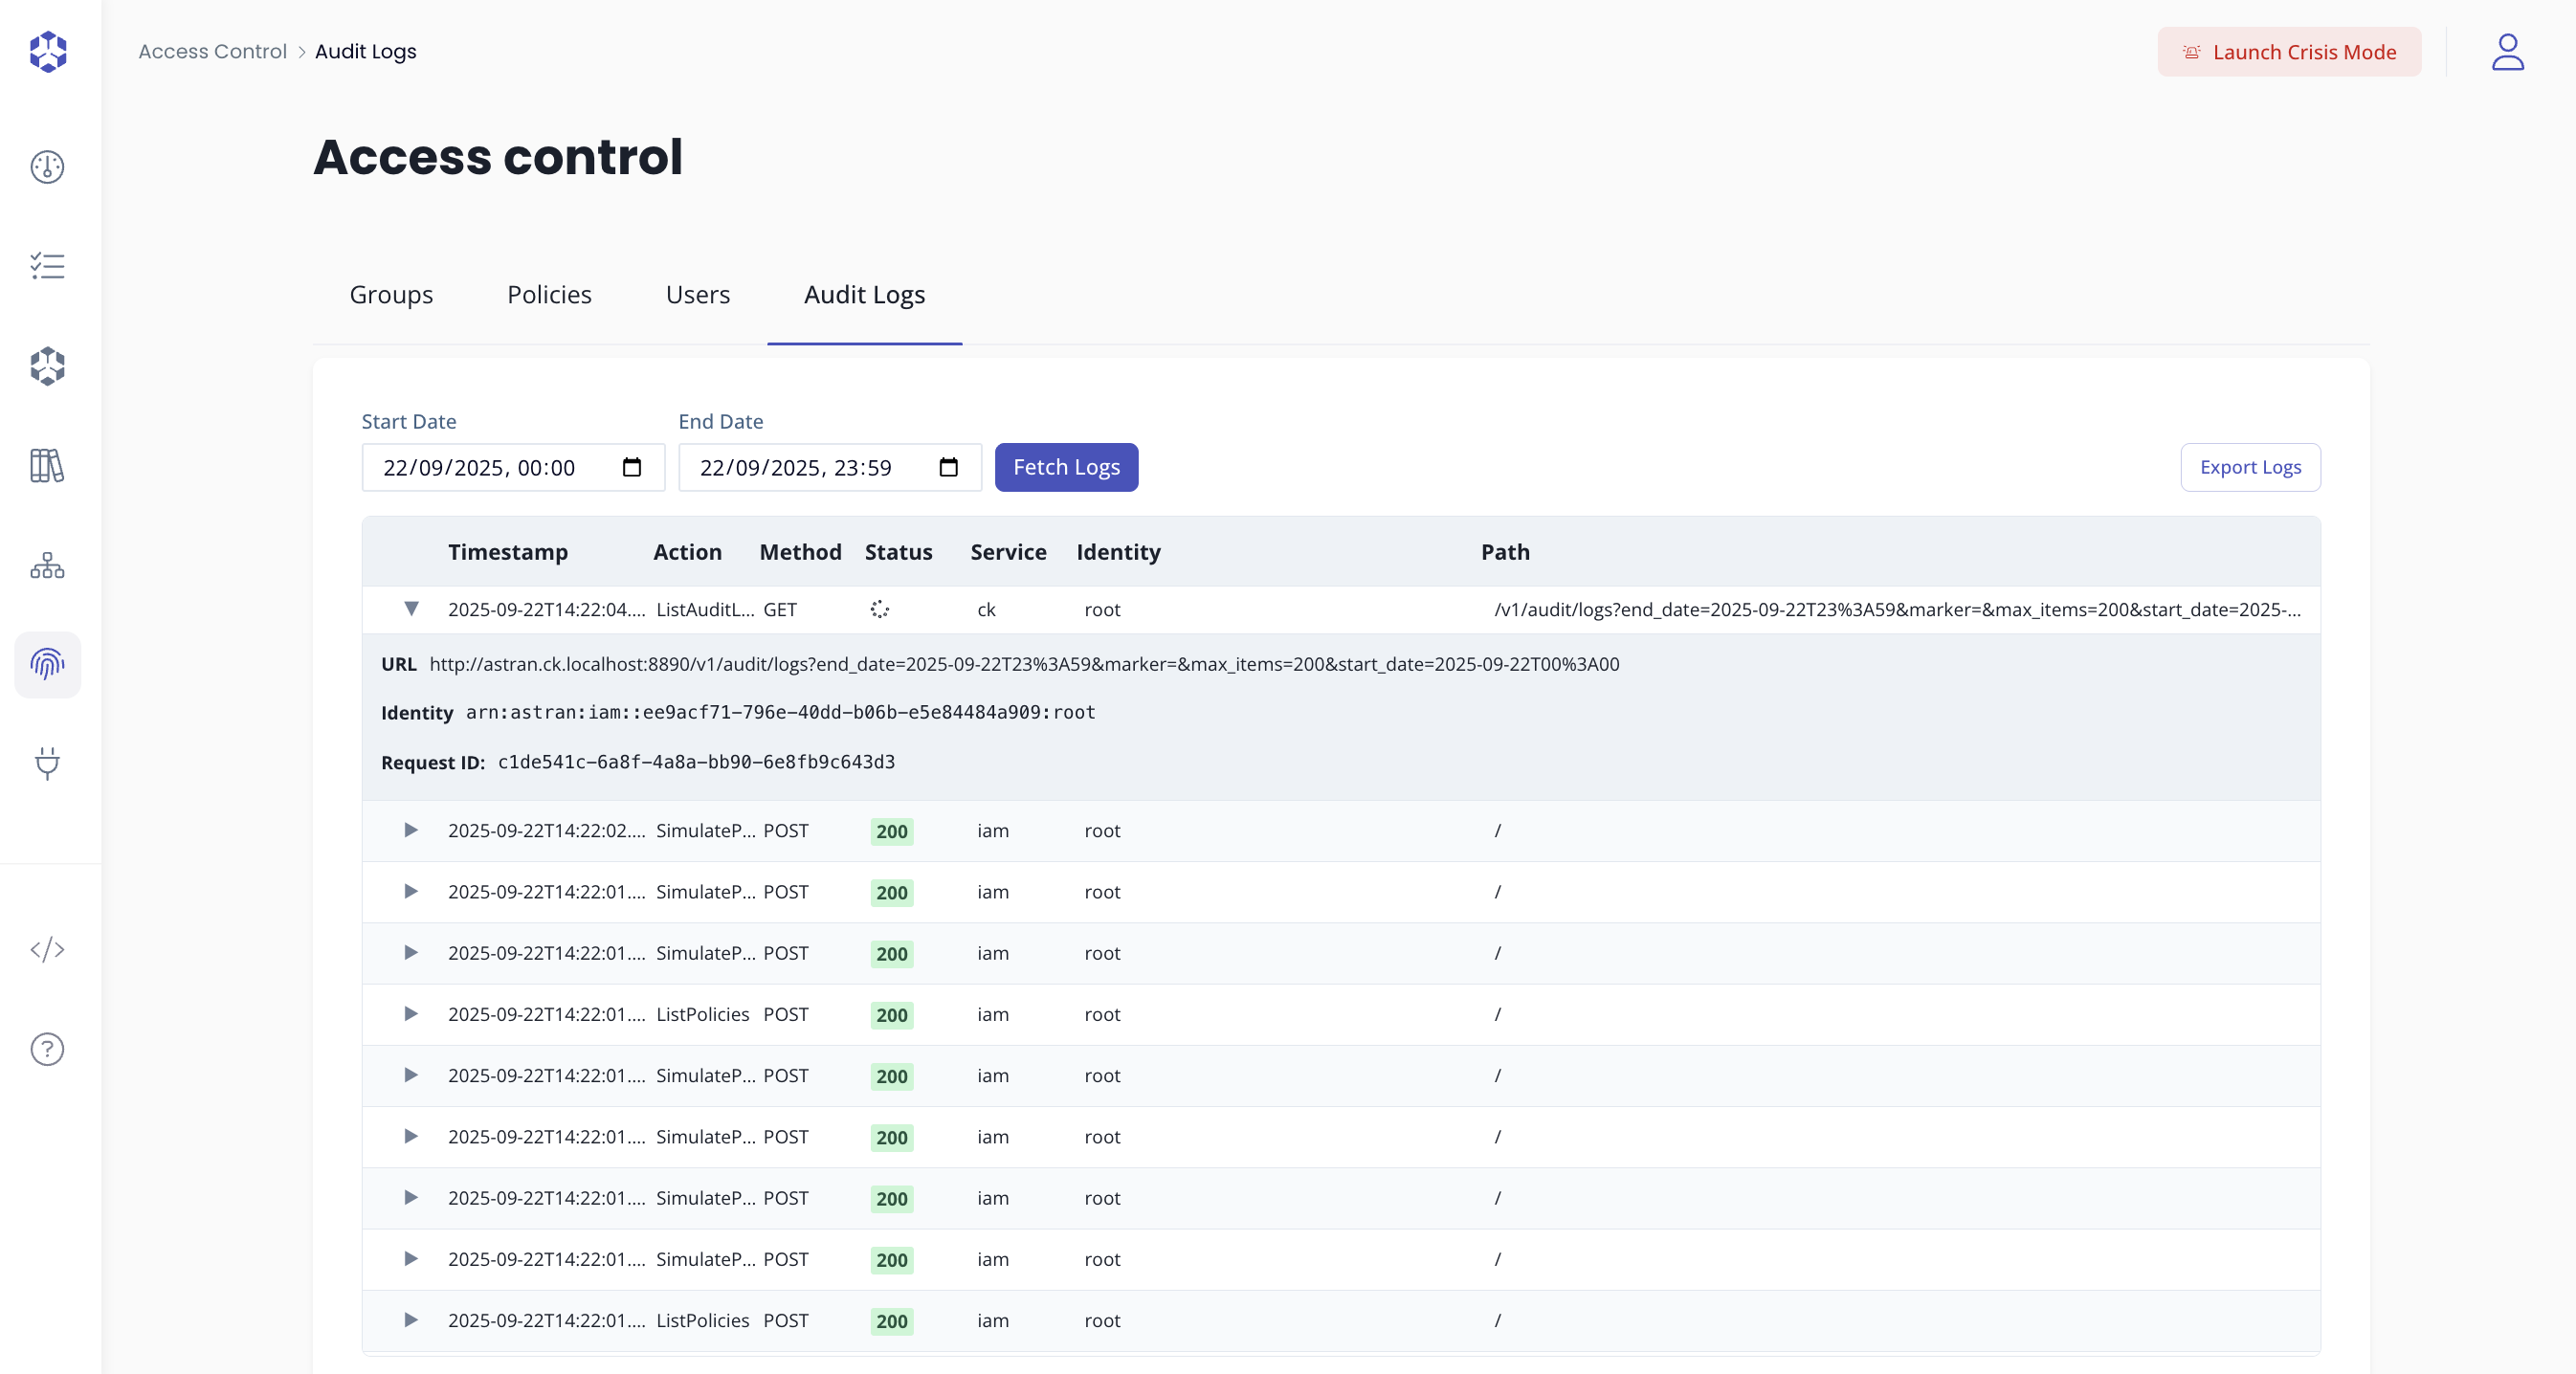Click the Astran logo at sidebar top
Viewport: 2576px width, 1374px height.
47,52
